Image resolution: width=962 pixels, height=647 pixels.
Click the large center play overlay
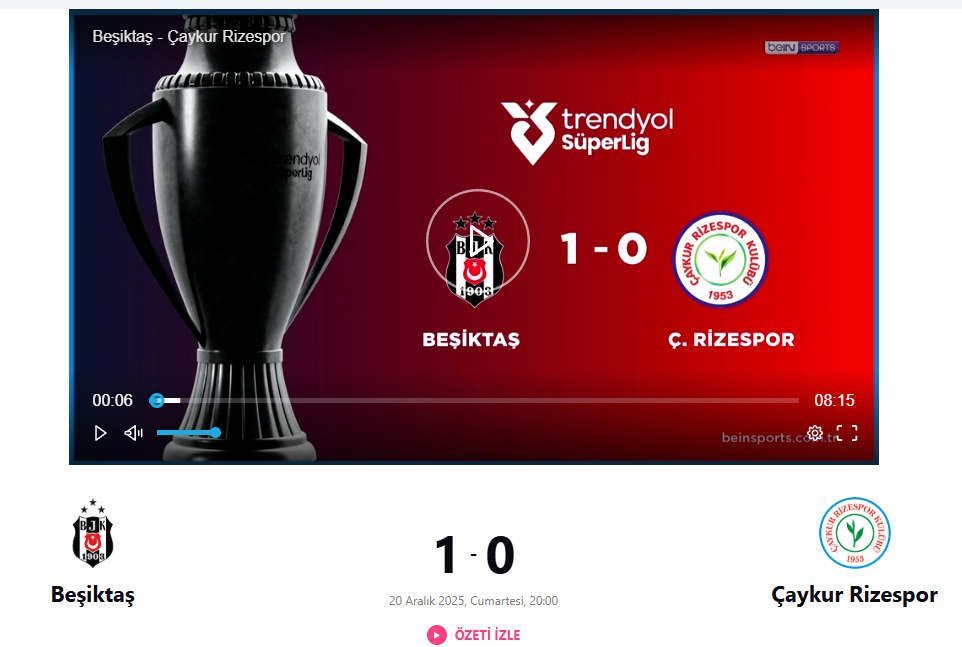[478, 241]
